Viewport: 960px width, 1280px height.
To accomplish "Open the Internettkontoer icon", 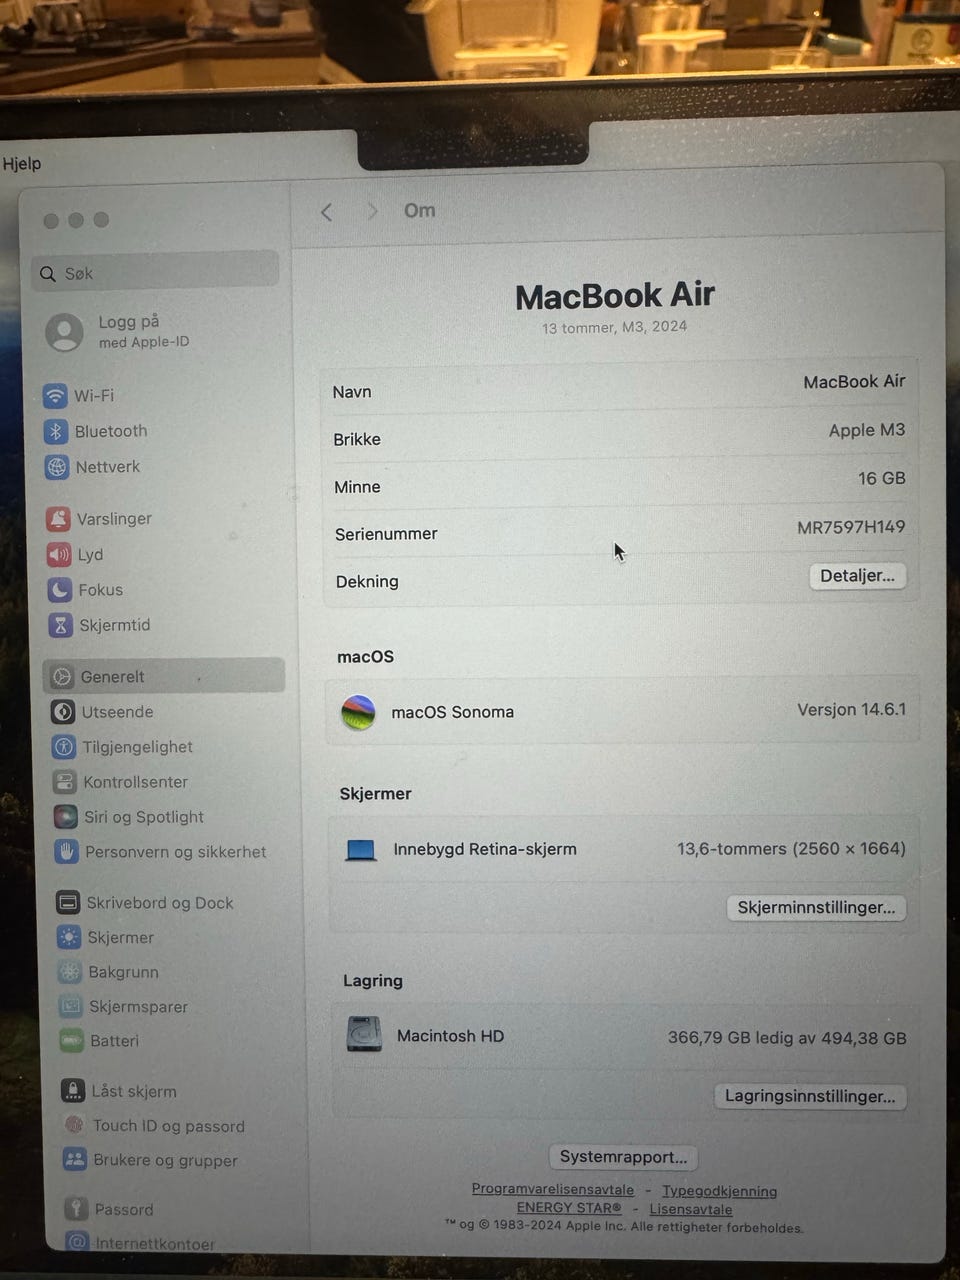I will (x=77, y=1243).
